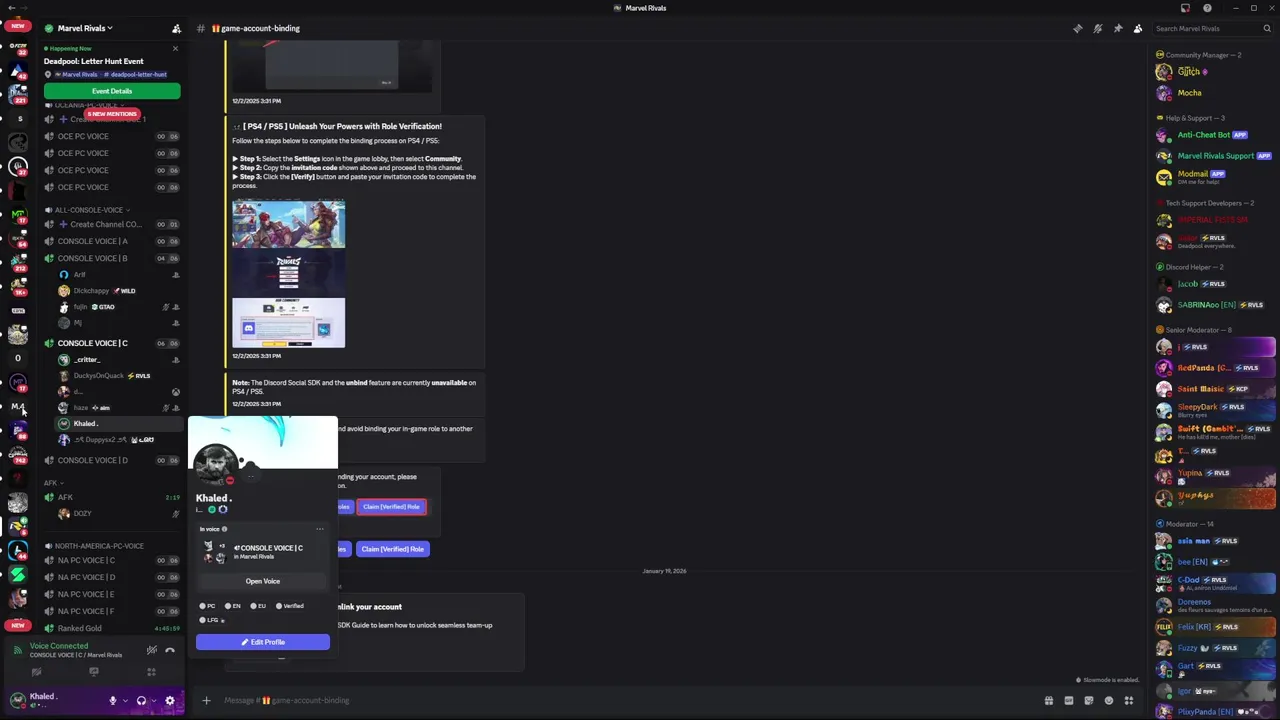
Task: Open the message attachment plus icon
Action: pos(206,700)
